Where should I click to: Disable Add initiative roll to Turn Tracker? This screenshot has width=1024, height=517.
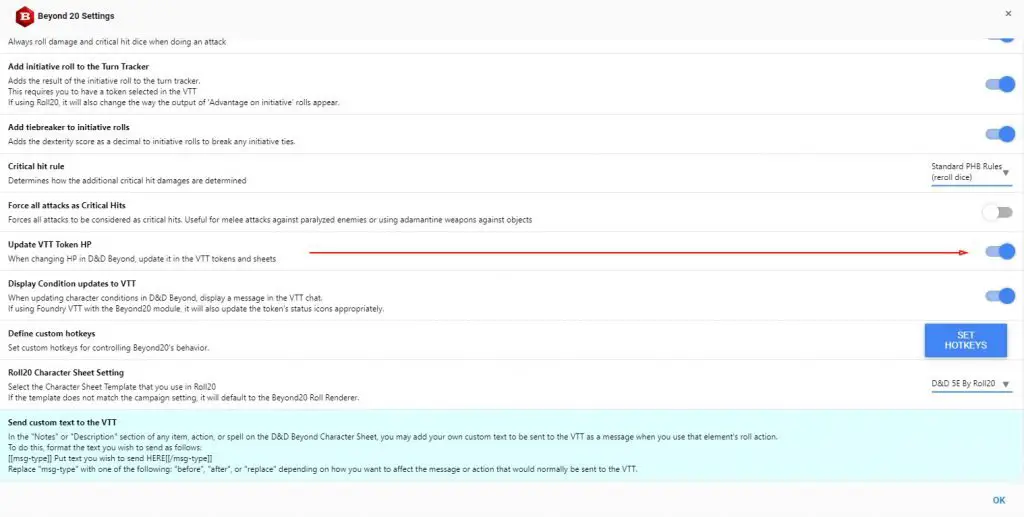(x=1000, y=84)
